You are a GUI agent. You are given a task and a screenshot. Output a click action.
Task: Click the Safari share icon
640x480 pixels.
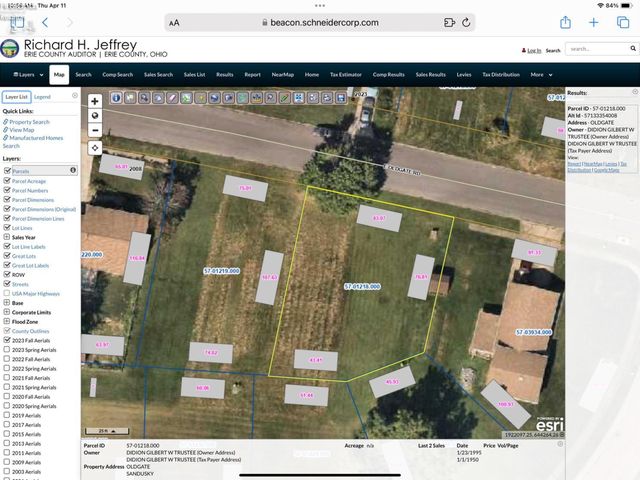click(x=565, y=22)
